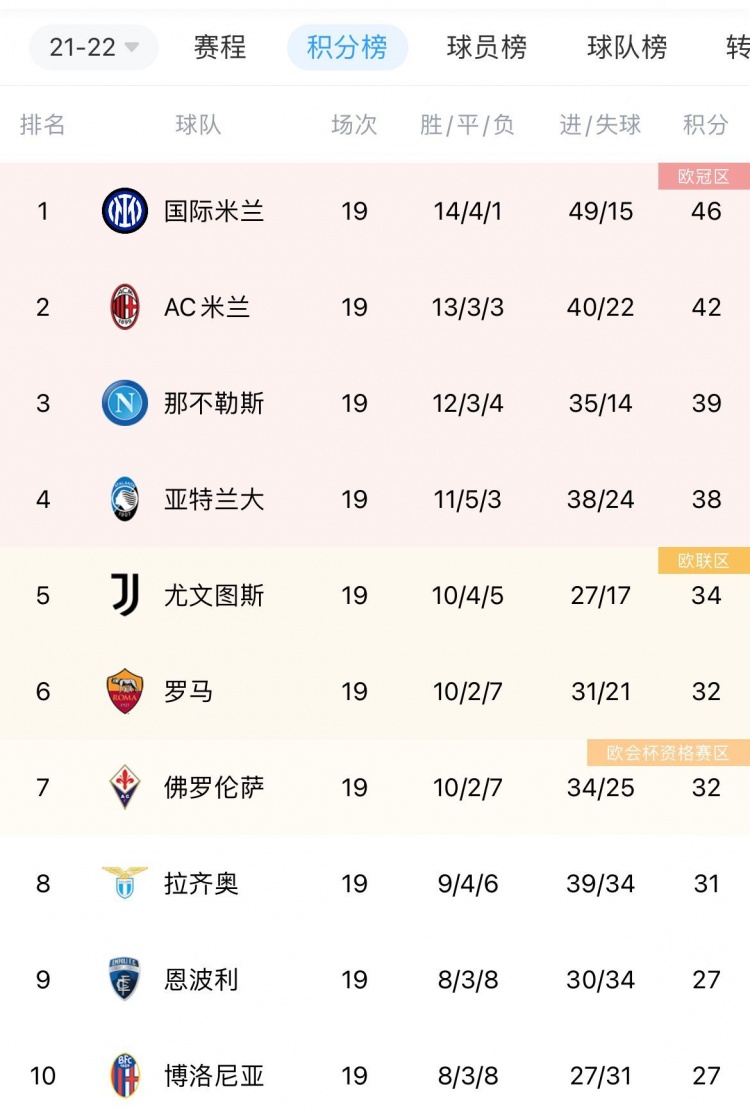Open the 21-22 season dropdown
The height and width of the screenshot is (1110, 750).
click(x=93, y=47)
